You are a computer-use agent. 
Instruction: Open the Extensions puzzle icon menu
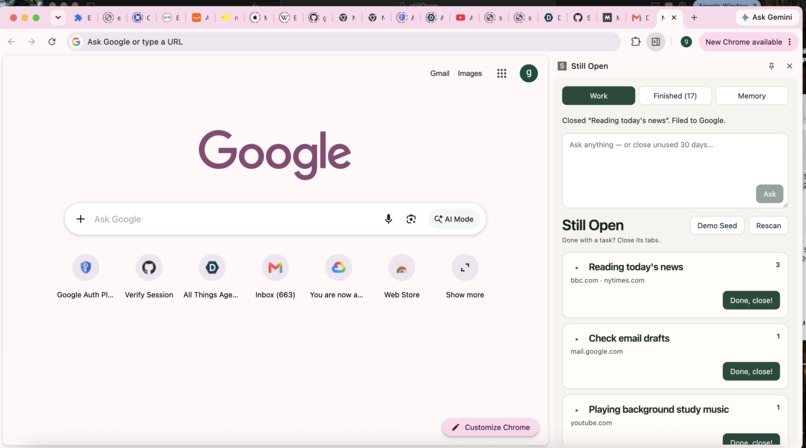point(636,42)
